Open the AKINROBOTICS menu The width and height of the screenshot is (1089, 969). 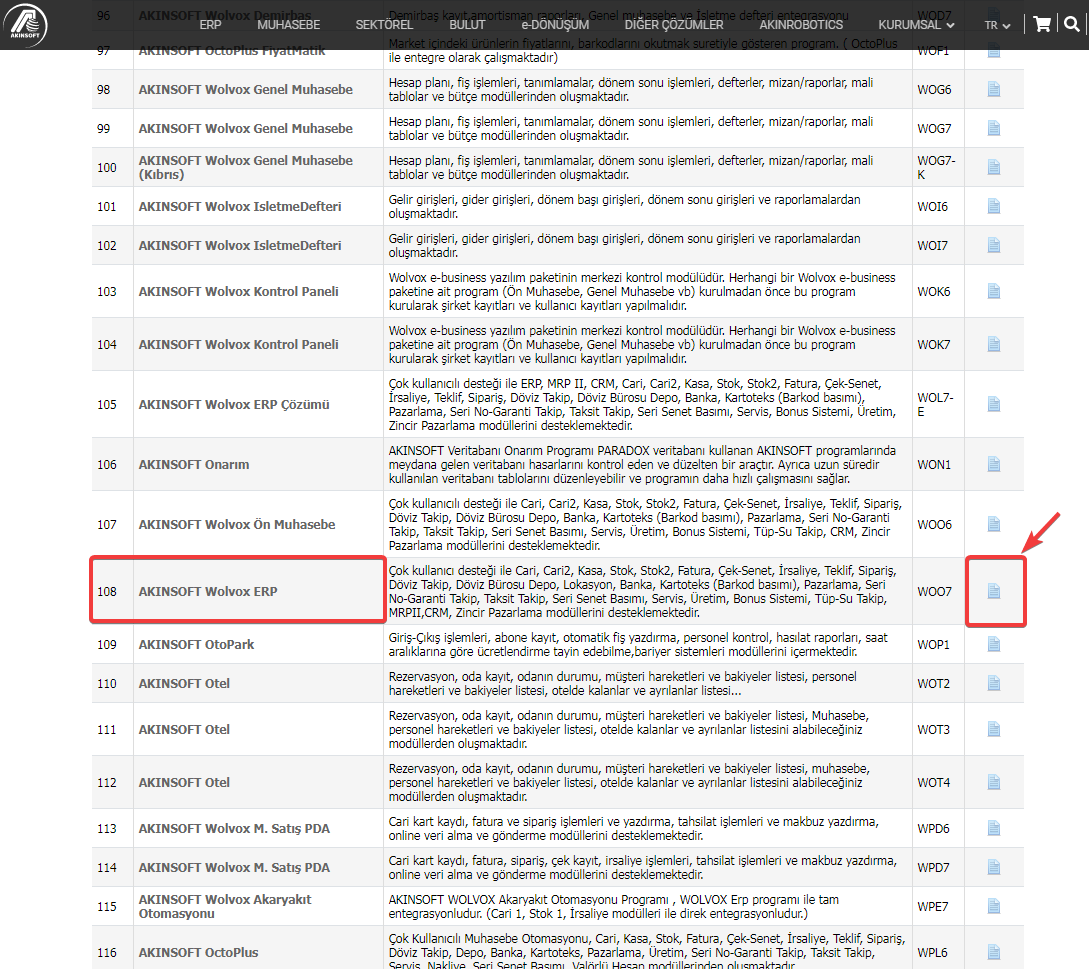tap(801, 25)
